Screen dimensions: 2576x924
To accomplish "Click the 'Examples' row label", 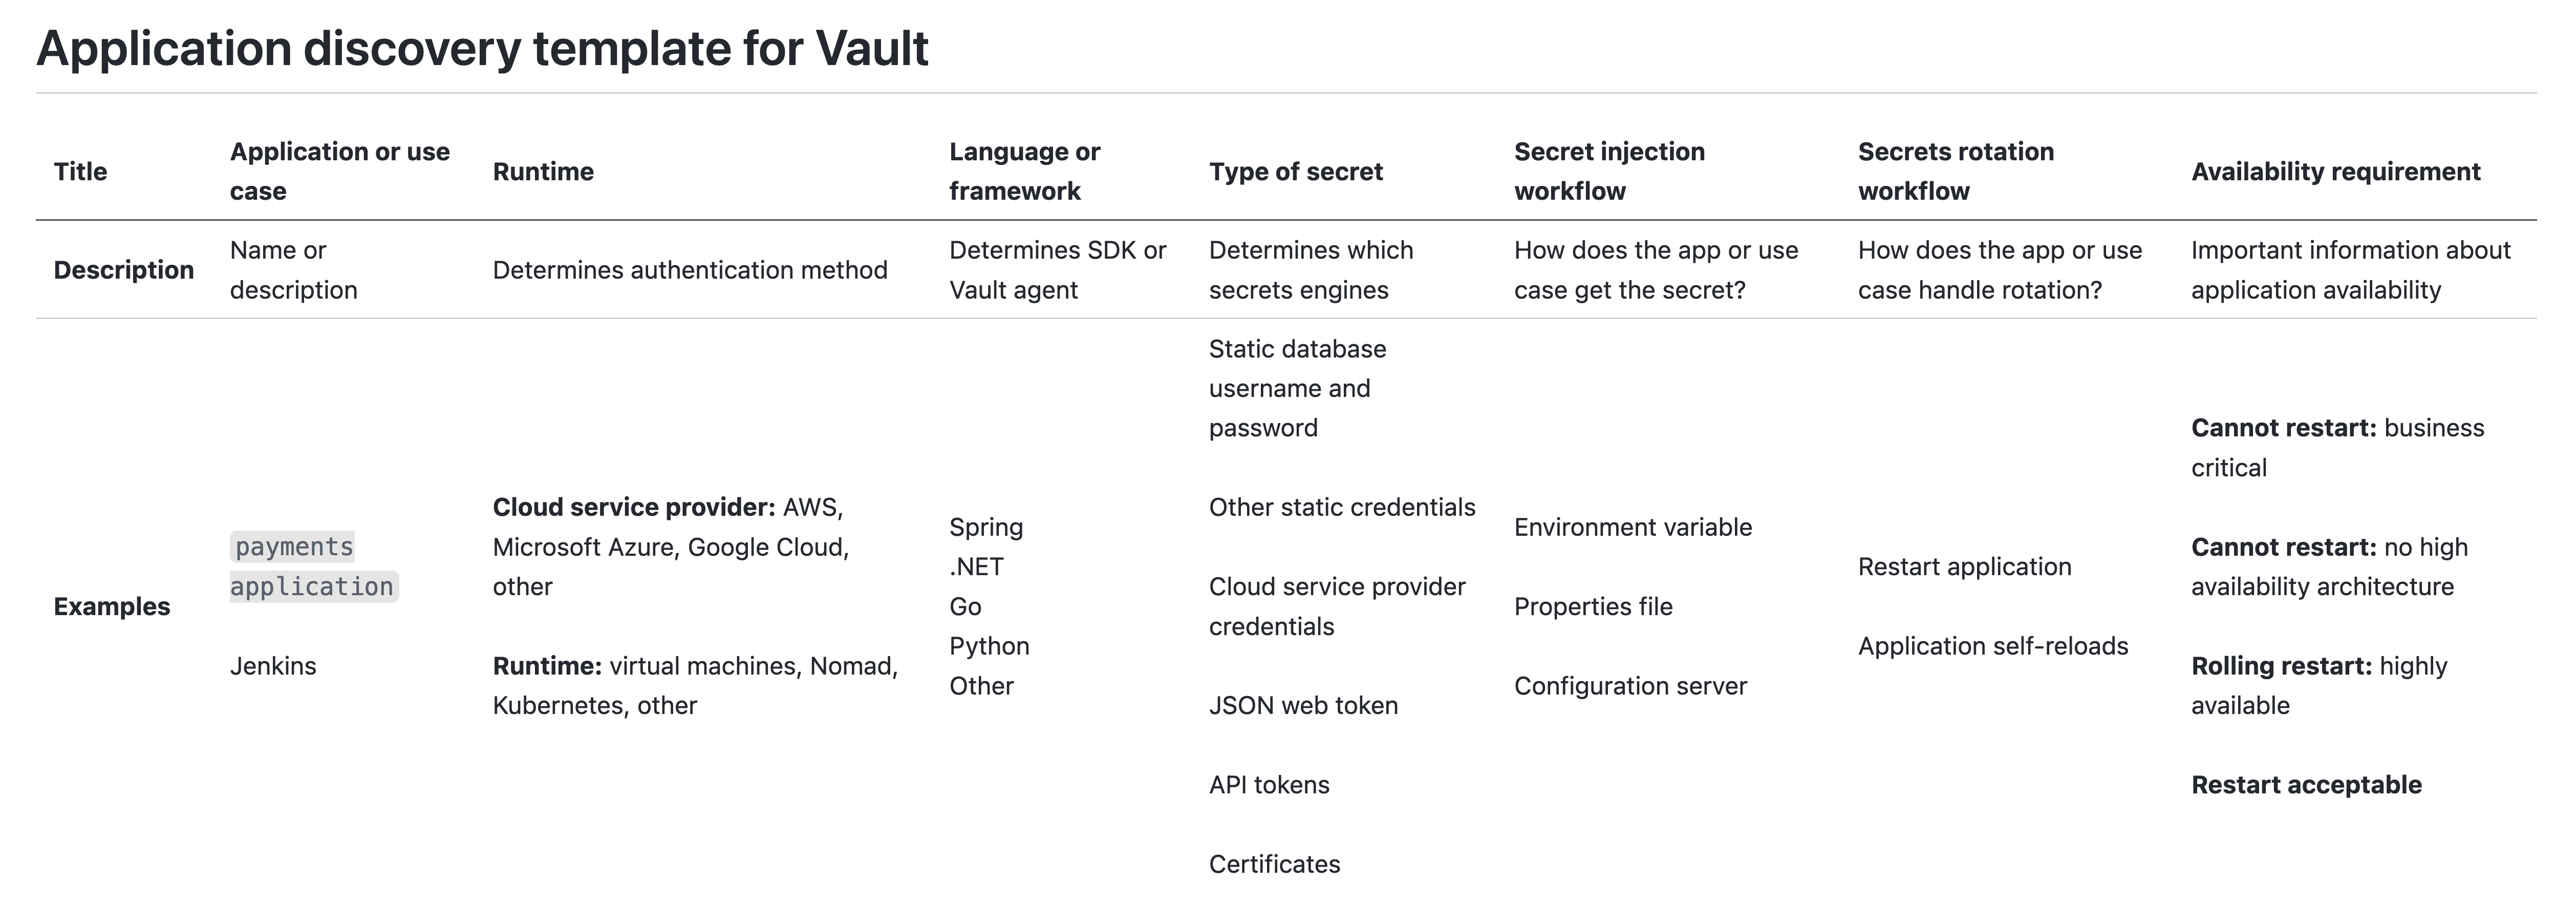I will [112, 607].
